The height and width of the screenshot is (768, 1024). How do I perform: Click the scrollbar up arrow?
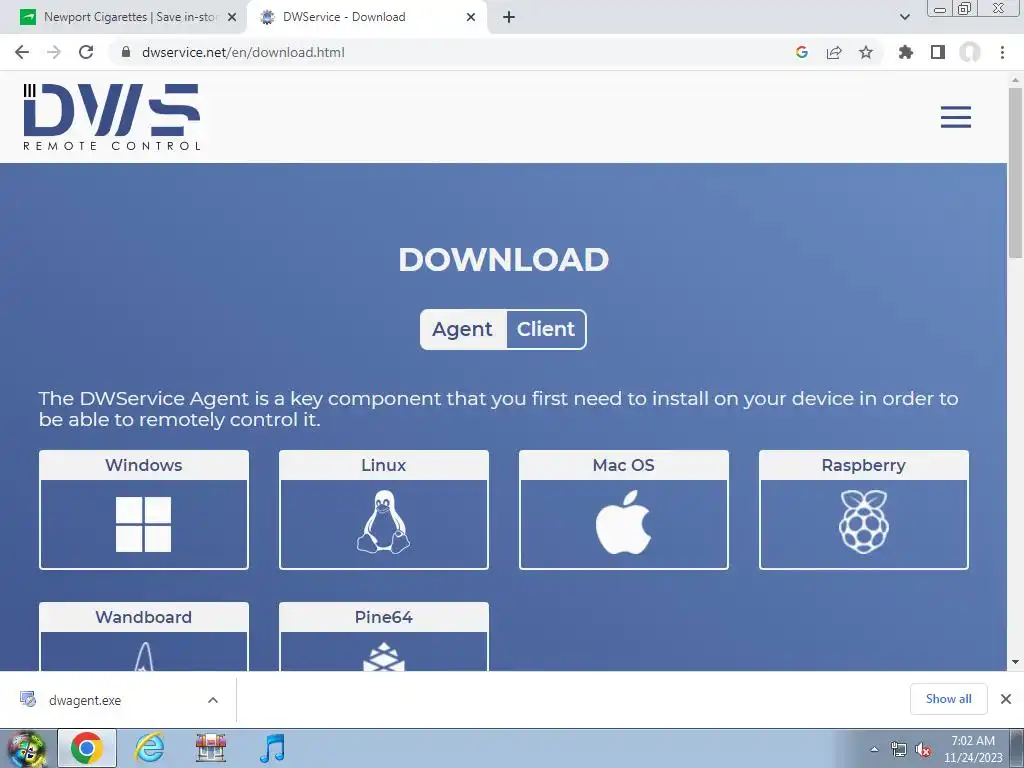tap(1016, 79)
